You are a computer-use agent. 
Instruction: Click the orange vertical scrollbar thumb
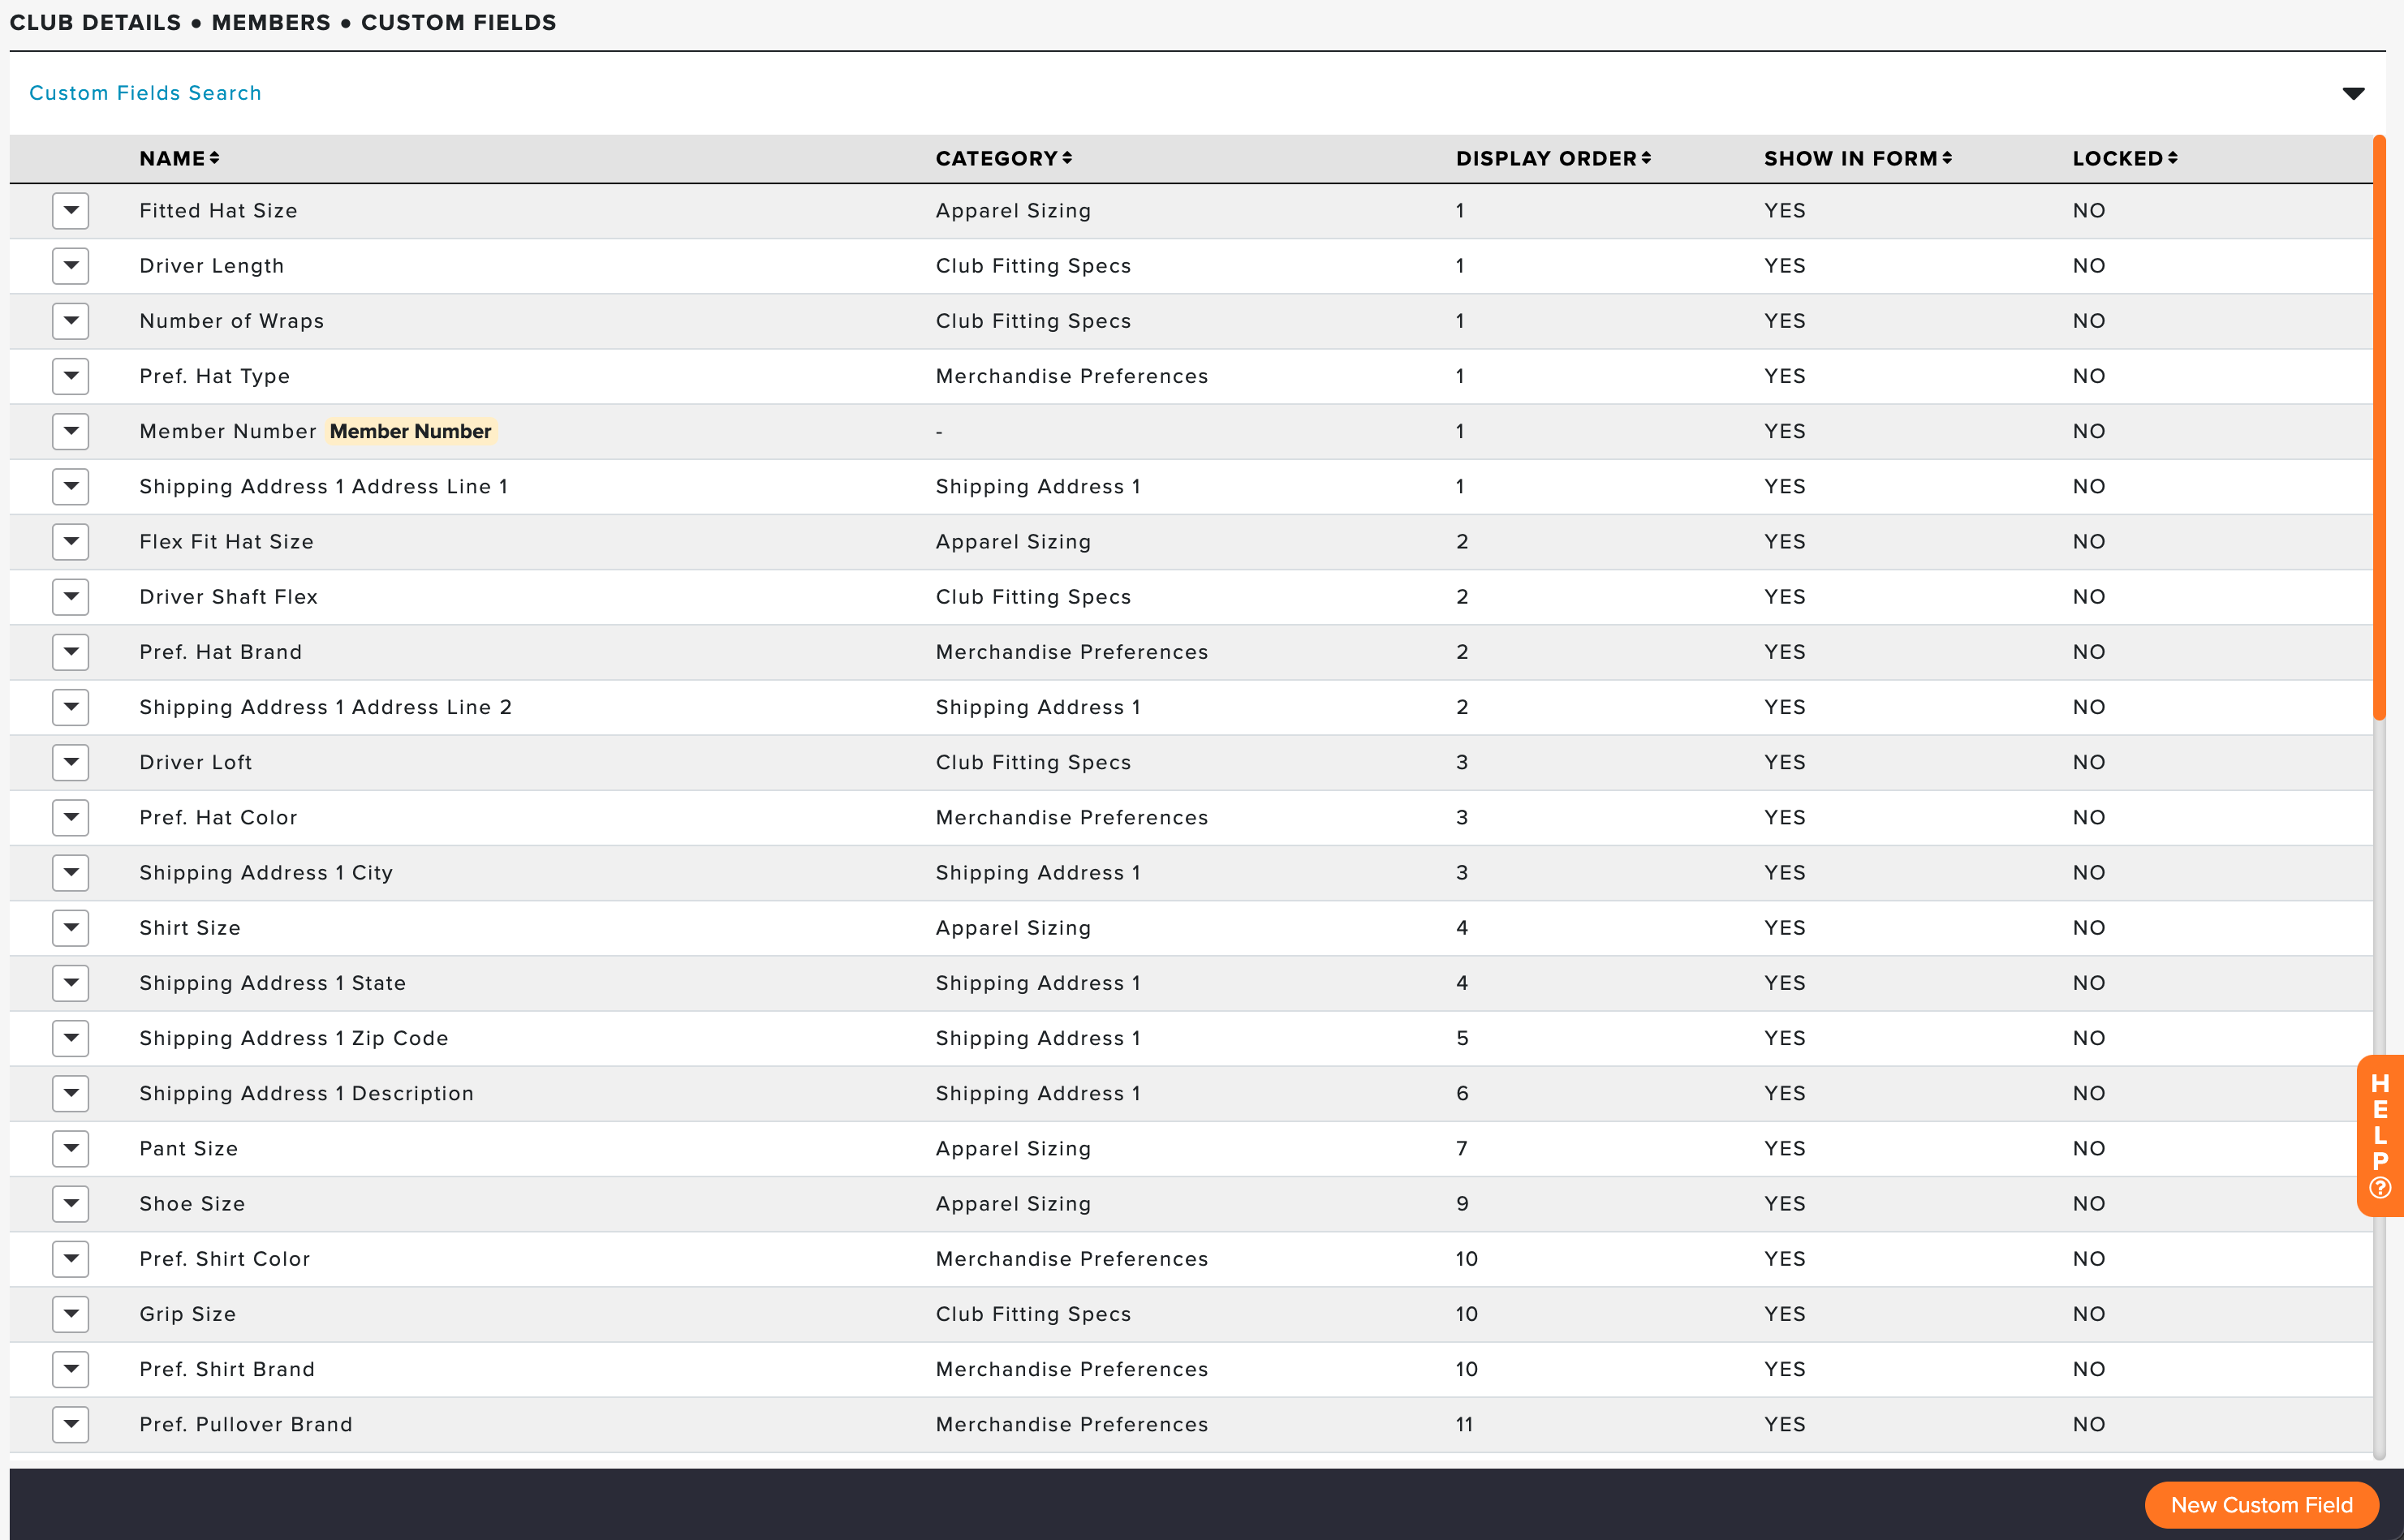click(x=2380, y=428)
